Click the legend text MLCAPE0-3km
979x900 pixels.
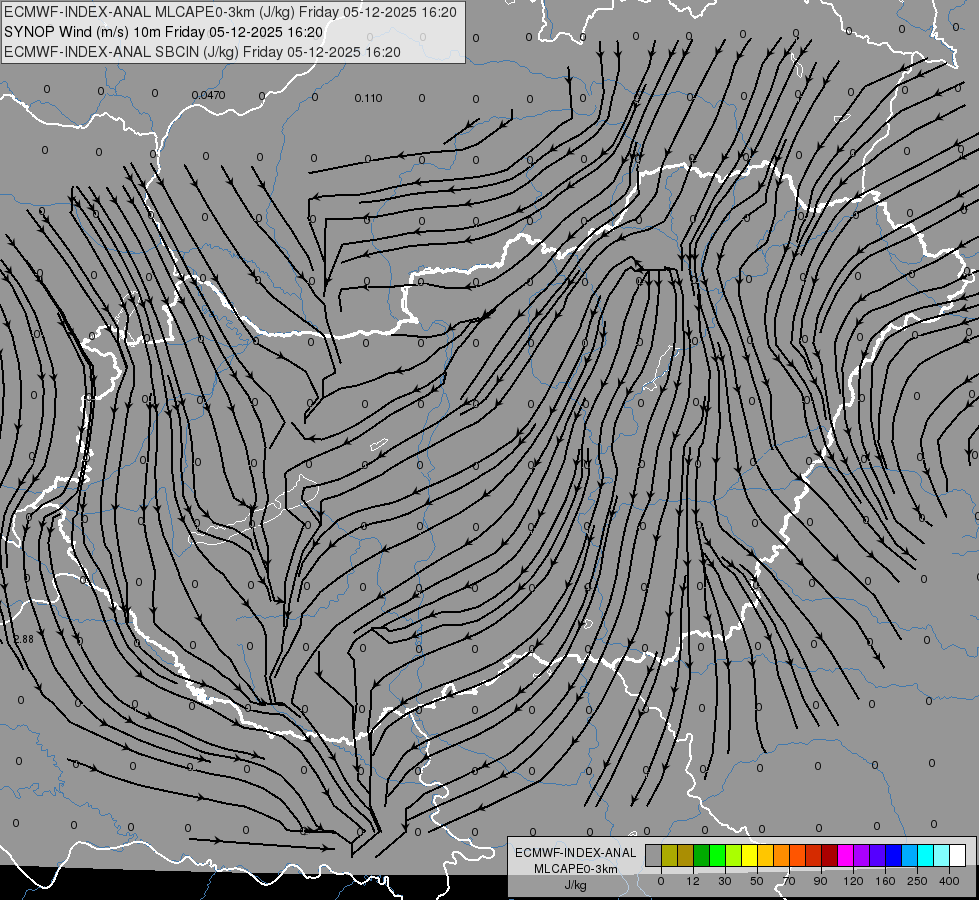(x=576, y=869)
